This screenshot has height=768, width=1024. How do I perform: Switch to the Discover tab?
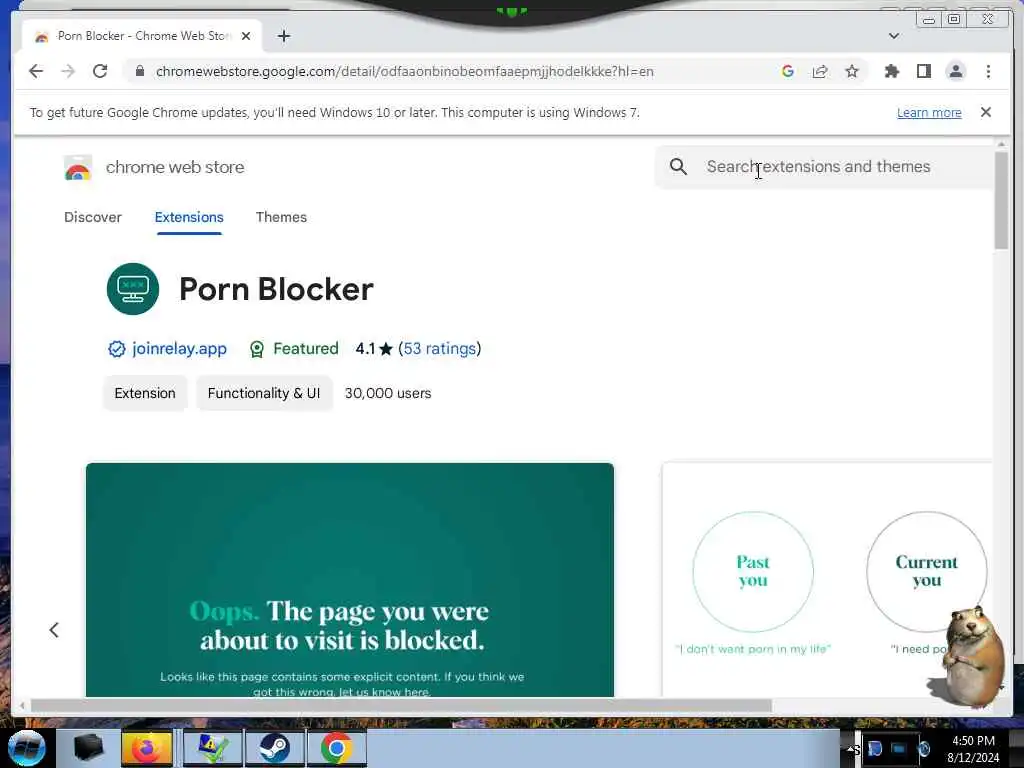93,217
